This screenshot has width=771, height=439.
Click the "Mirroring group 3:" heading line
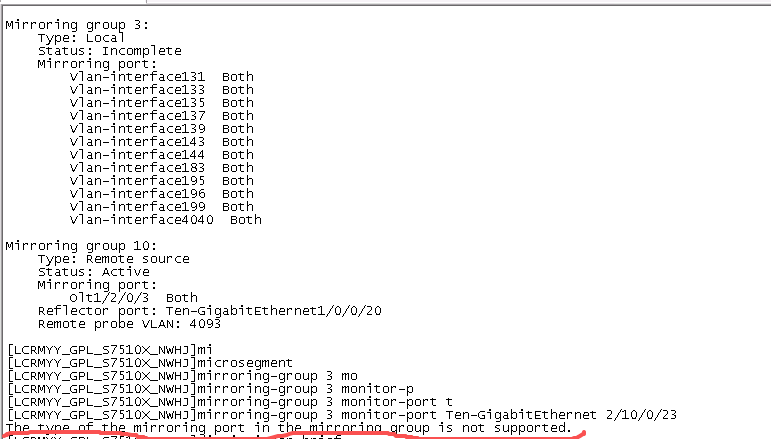[62, 23]
